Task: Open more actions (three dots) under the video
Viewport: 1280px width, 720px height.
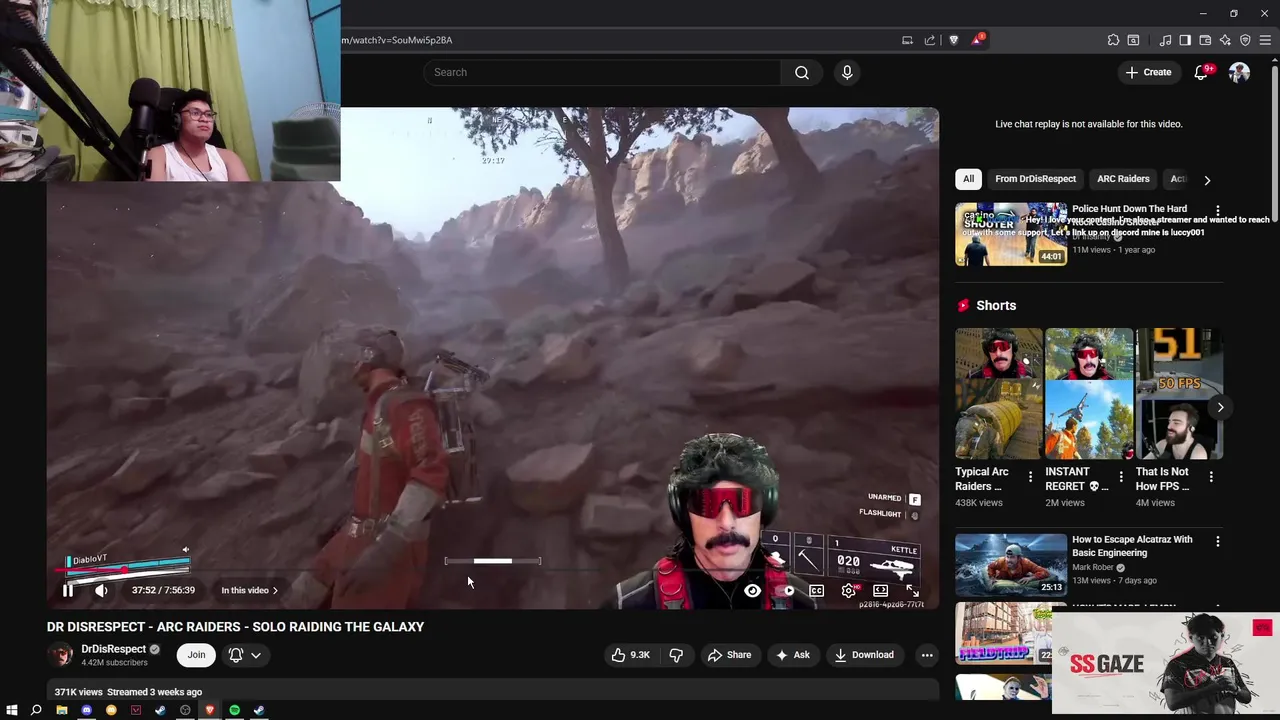Action: pyautogui.click(x=927, y=655)
